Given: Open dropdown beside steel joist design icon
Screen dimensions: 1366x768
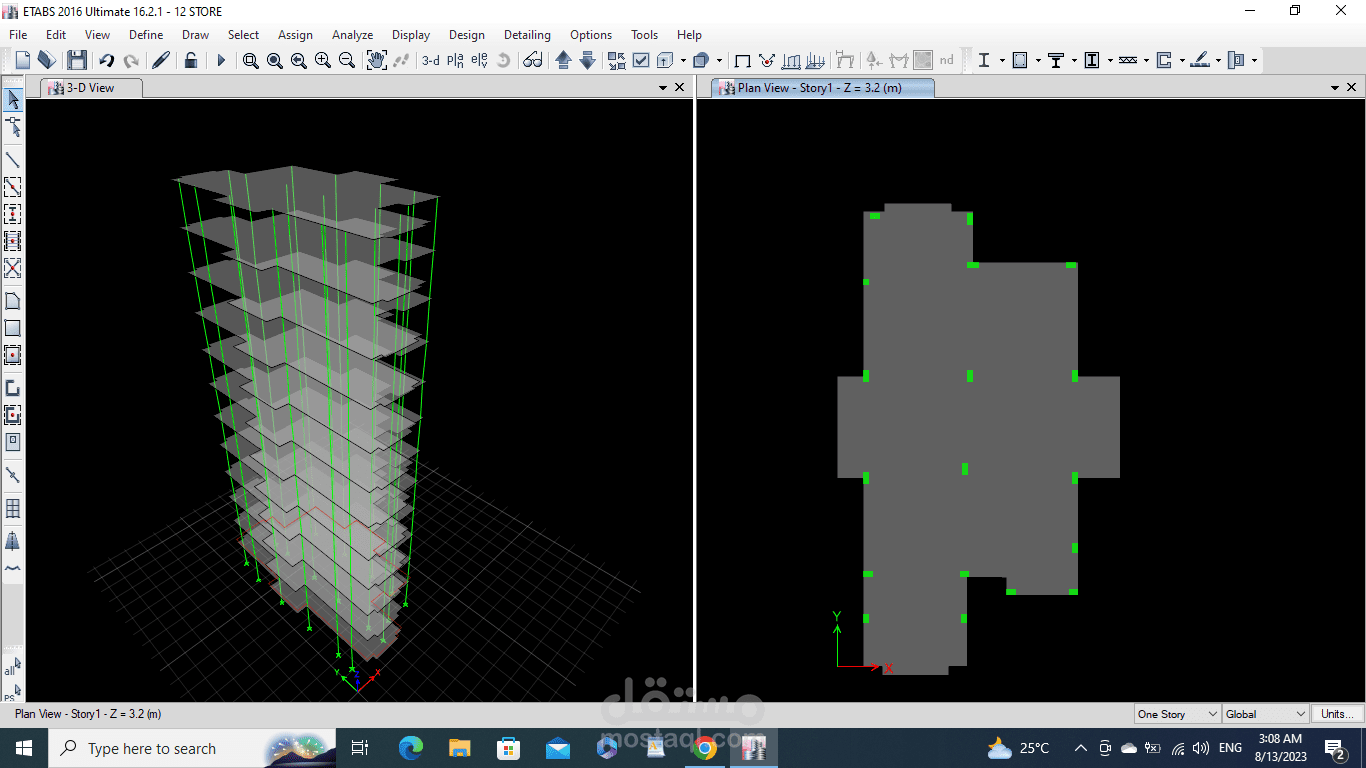Looking at the screenshot, I should pos(1146,60).
